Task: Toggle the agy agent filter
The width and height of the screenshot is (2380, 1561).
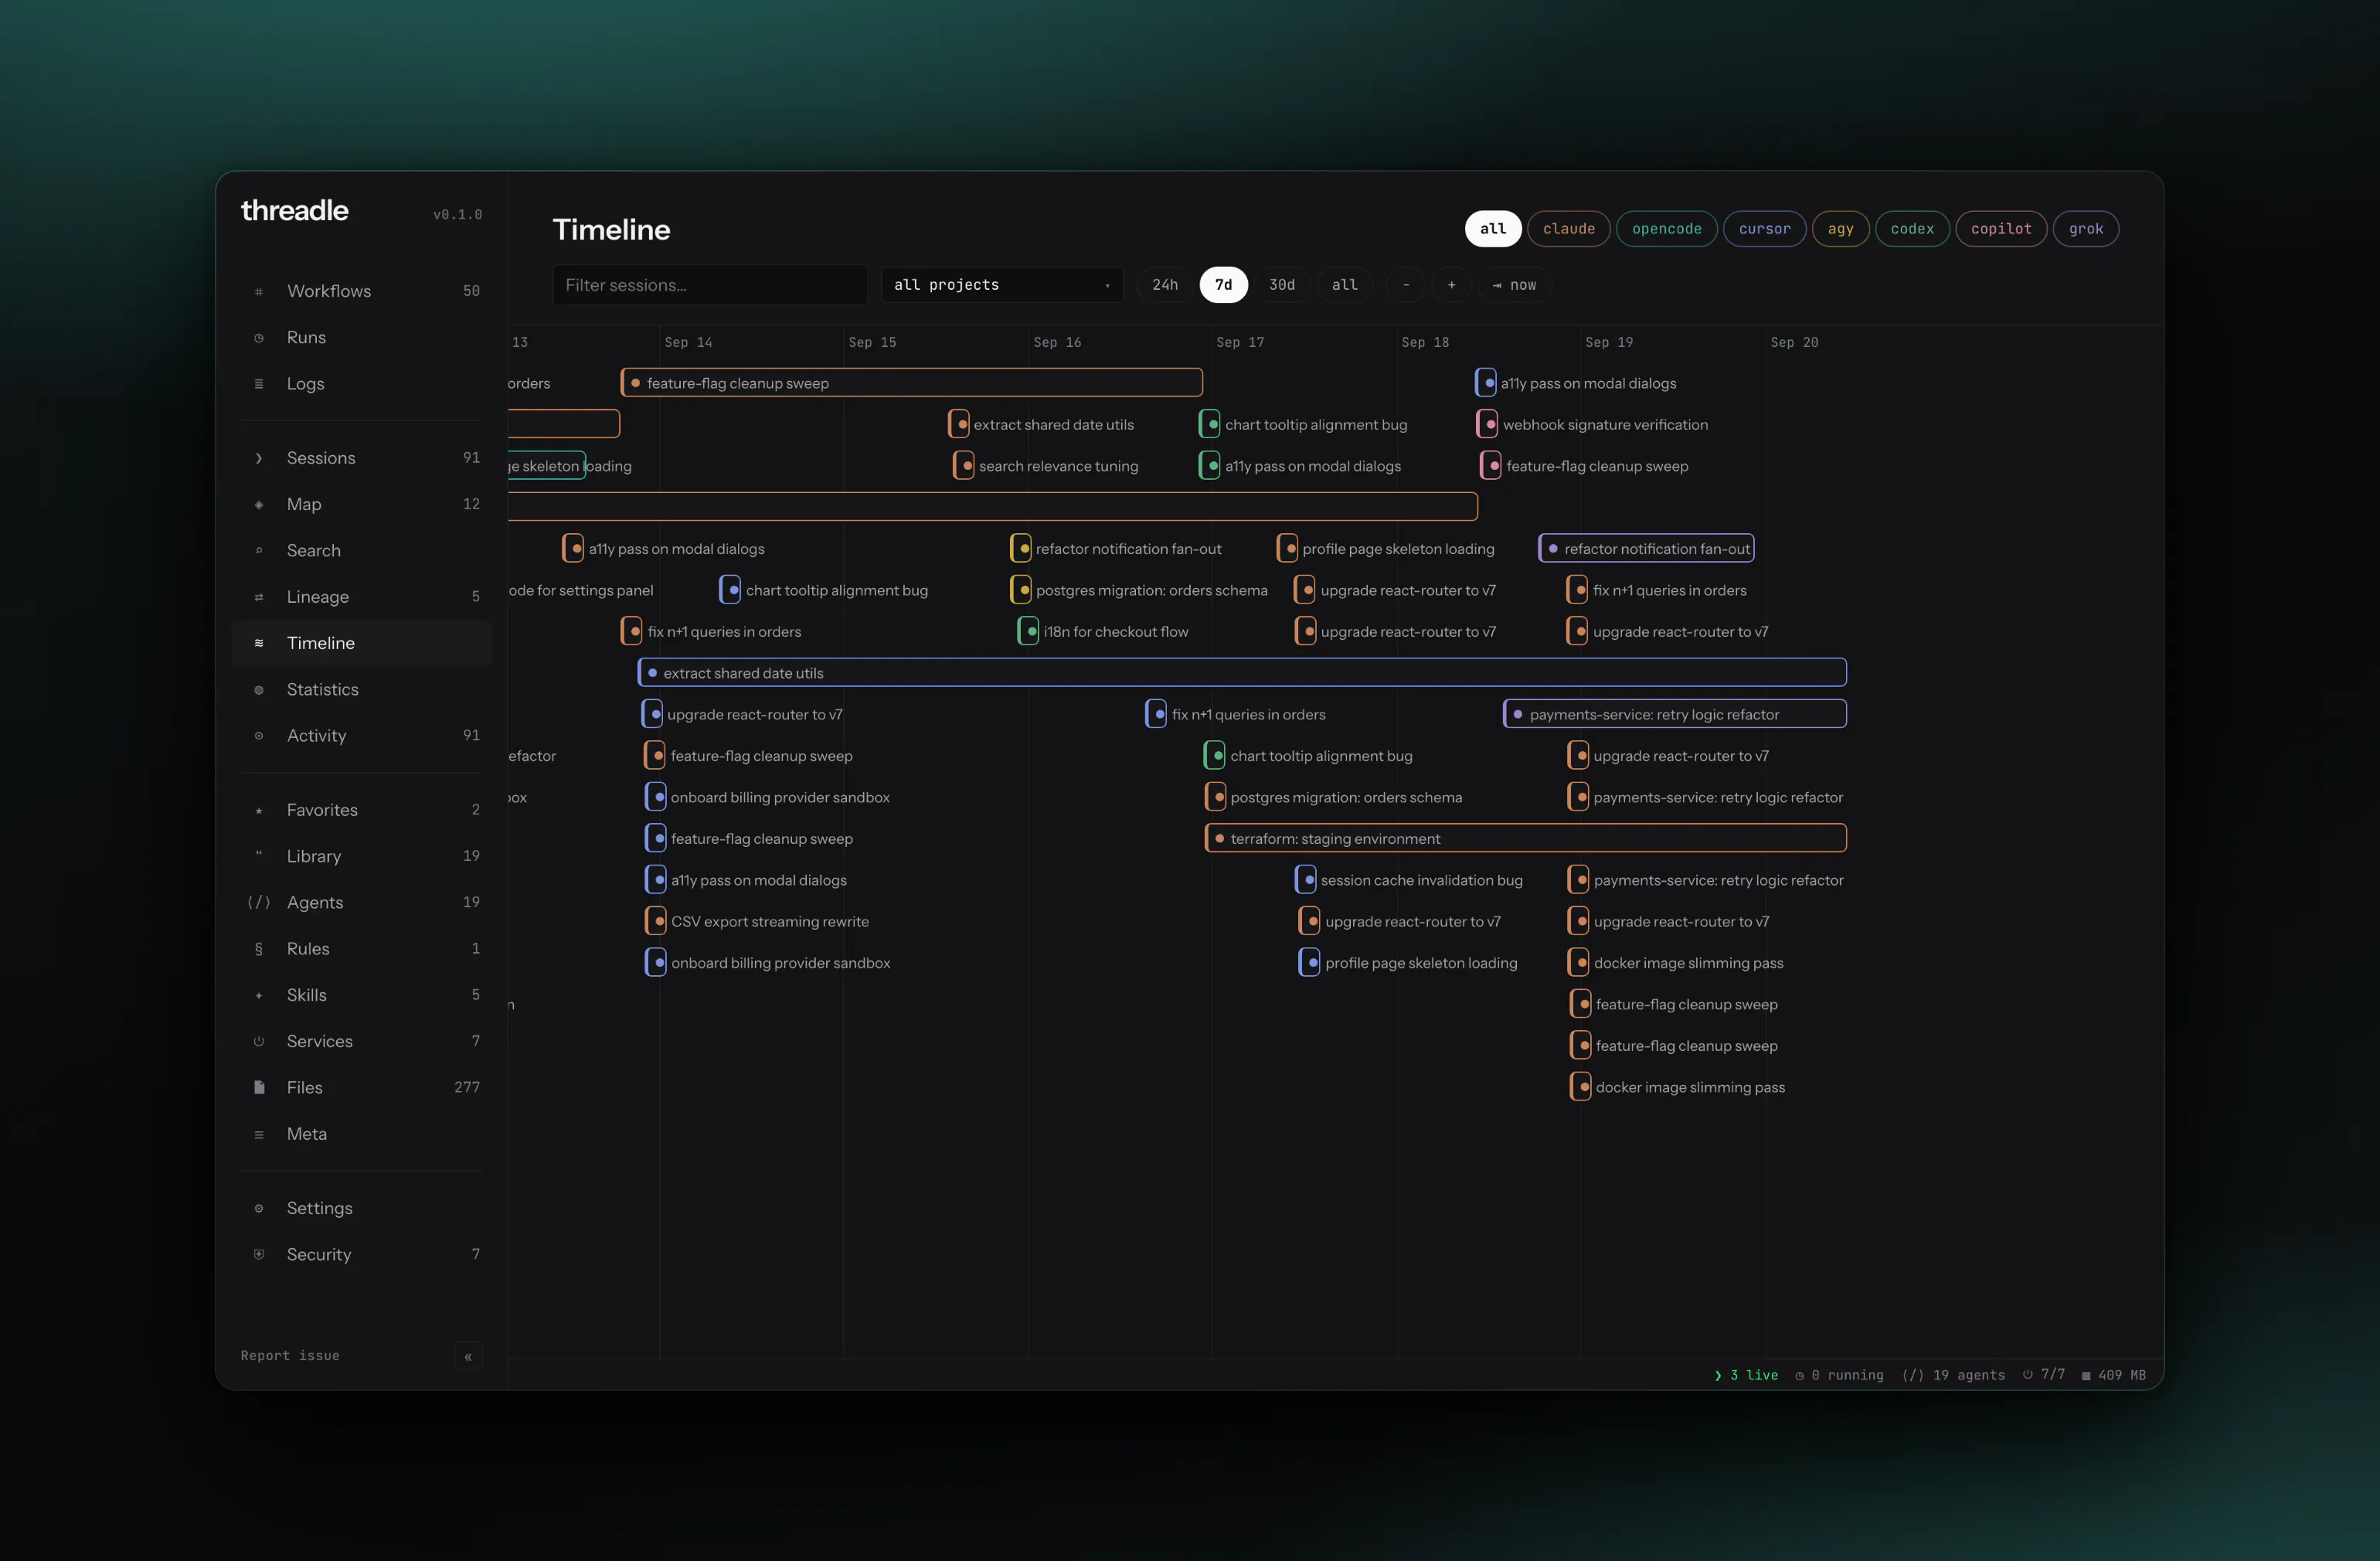Action: coord(1841,229)
